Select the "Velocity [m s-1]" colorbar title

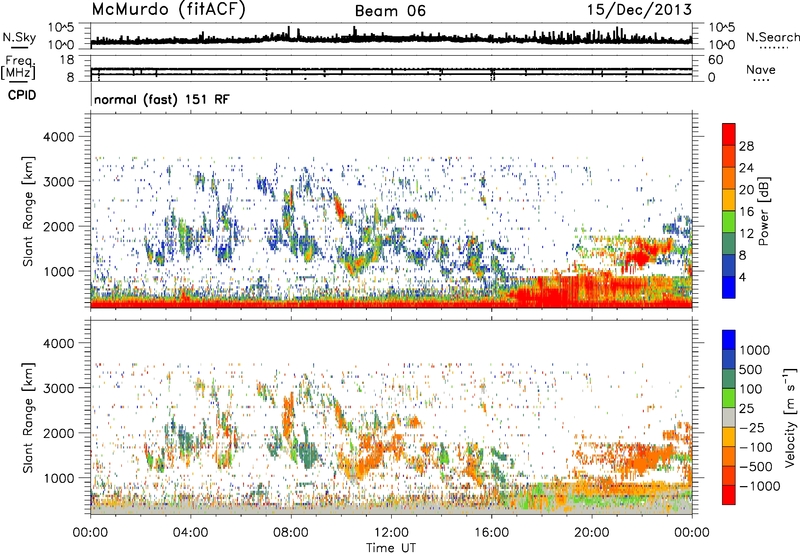pyautogui.click(x=790, y=417)
